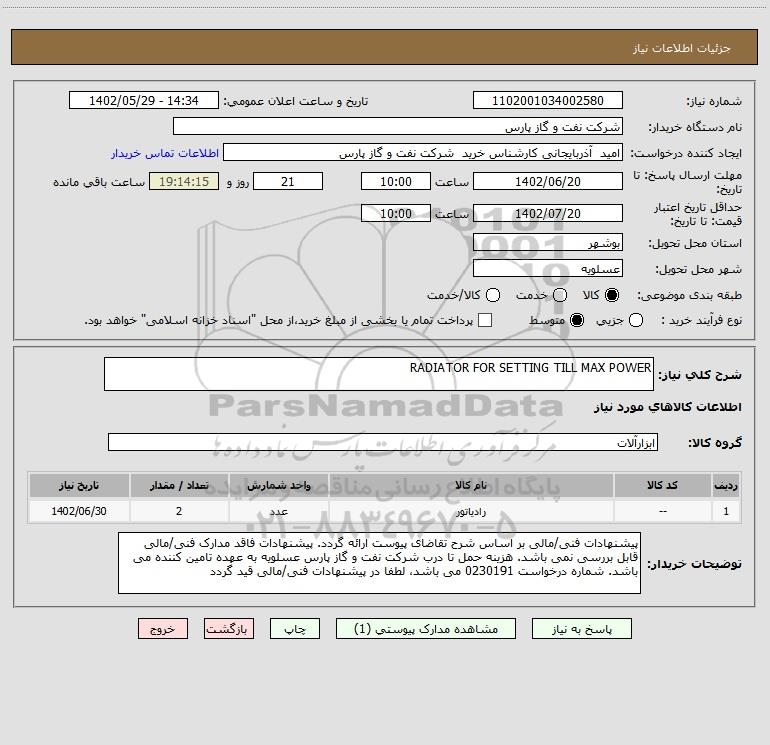Select the متوسط purchase type radio
Image resolution: width=770 pixels, height=745 pixels.
tap(577, 320)
